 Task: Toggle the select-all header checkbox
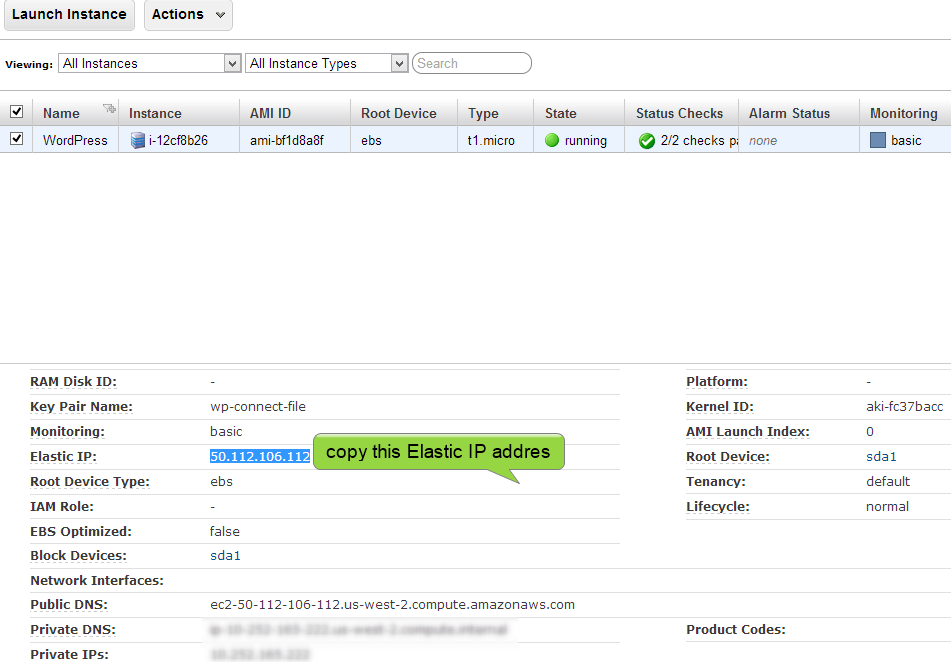pos(16,112)
